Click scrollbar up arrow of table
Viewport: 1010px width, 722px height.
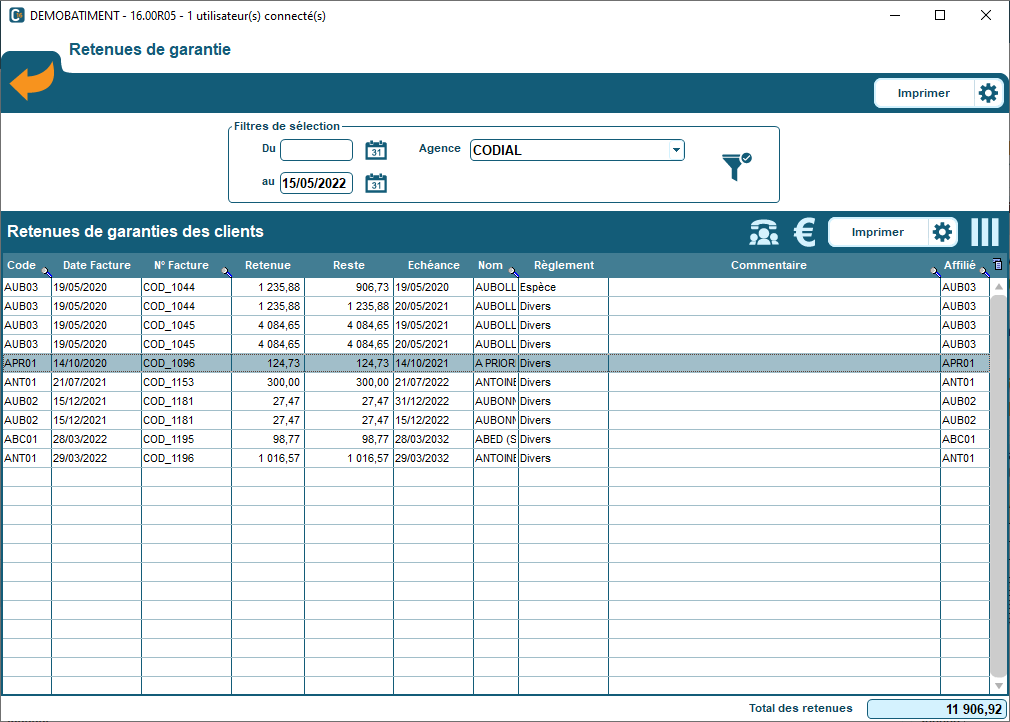(x=998, y=286)
